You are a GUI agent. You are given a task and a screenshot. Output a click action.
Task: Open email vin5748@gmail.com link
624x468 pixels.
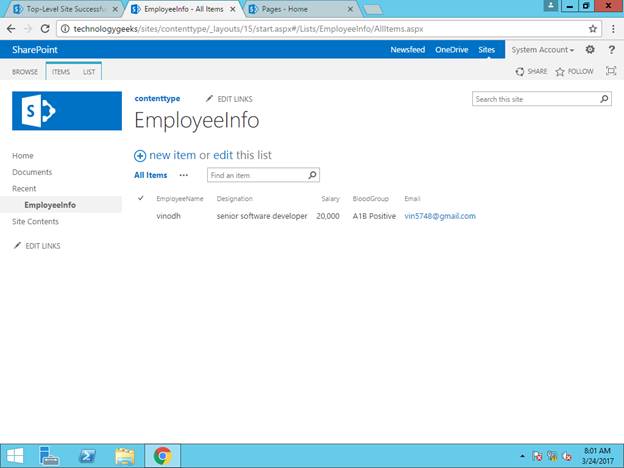pos(440,216)
